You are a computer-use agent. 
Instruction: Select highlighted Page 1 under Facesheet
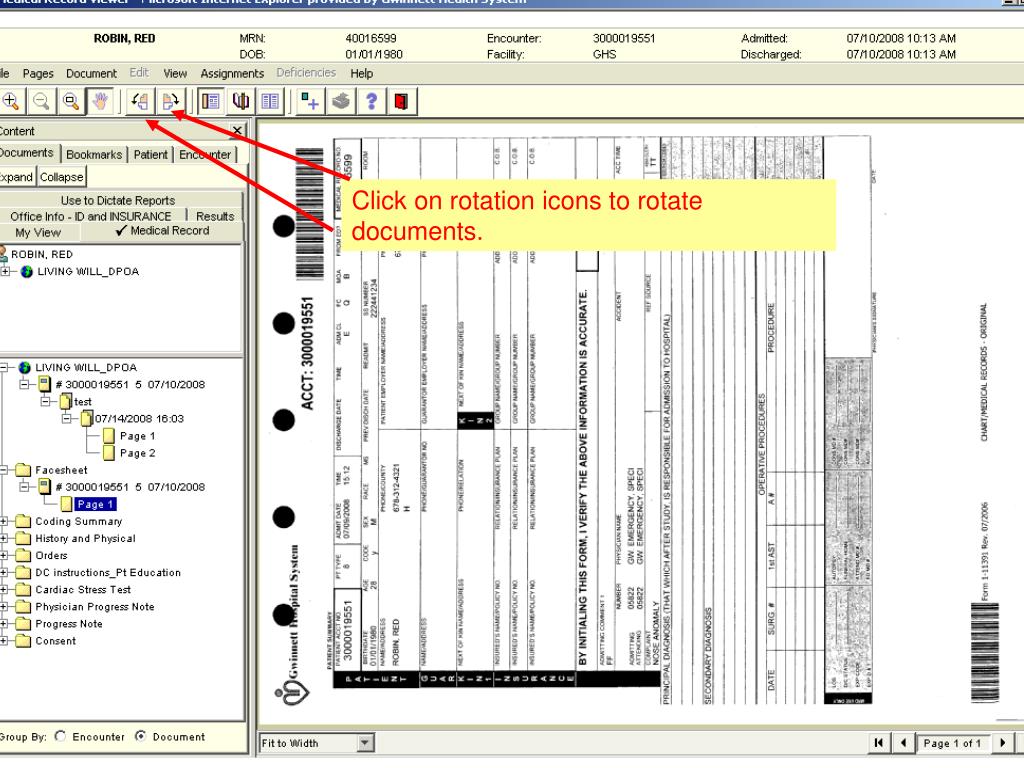coord(96,504)
